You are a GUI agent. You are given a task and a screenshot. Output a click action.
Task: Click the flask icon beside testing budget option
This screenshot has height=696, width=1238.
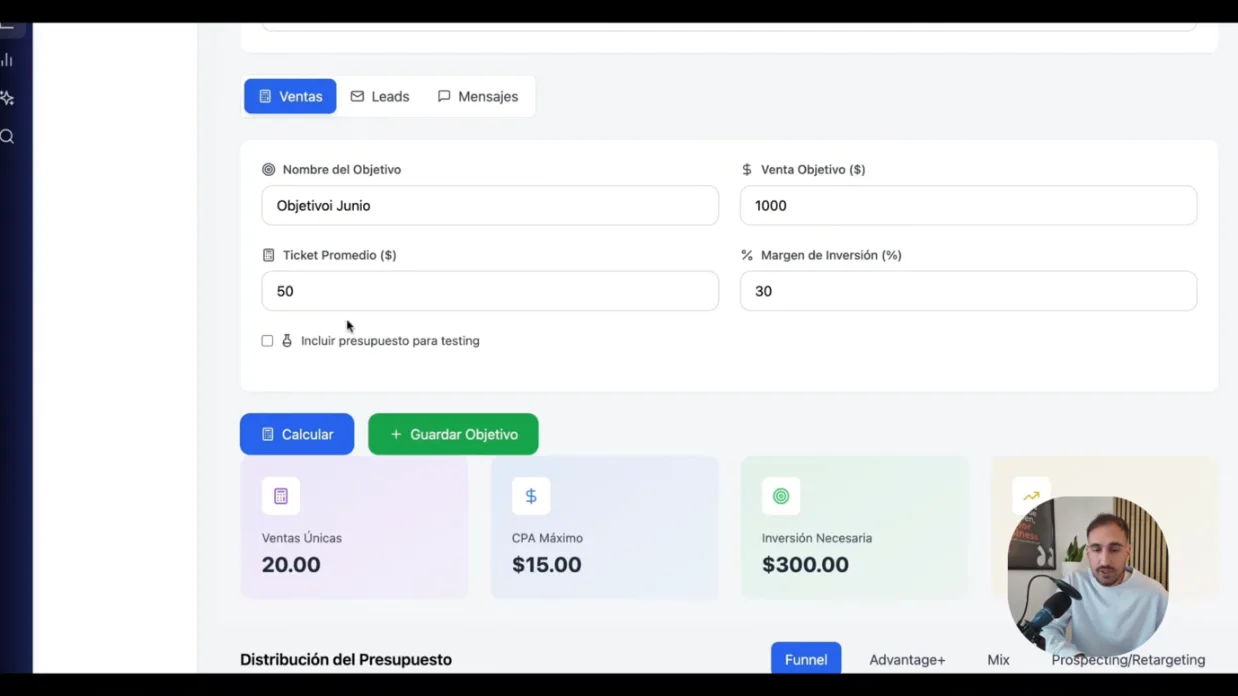[287, 341]
